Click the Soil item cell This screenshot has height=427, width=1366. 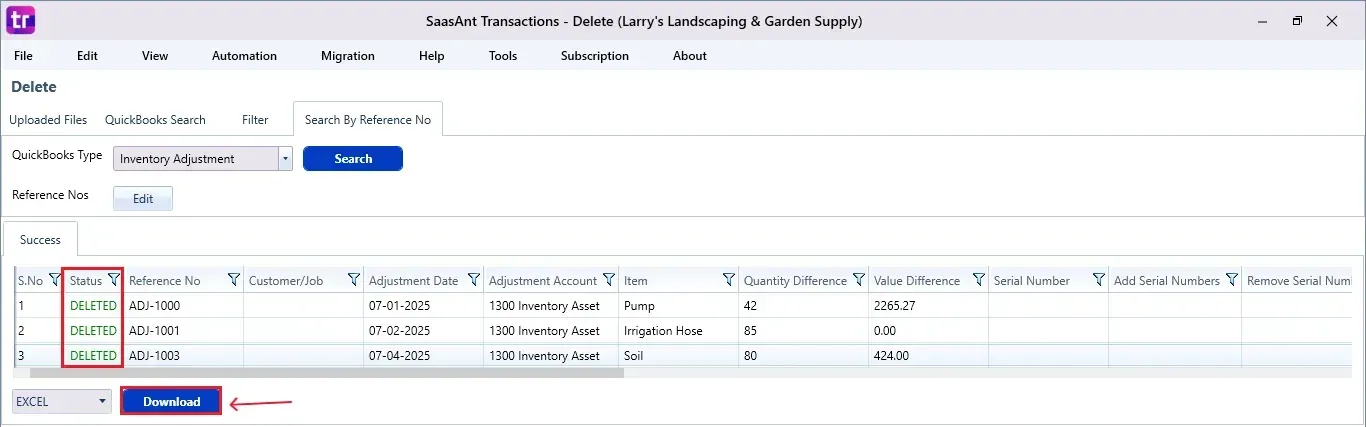coord(679,356)
